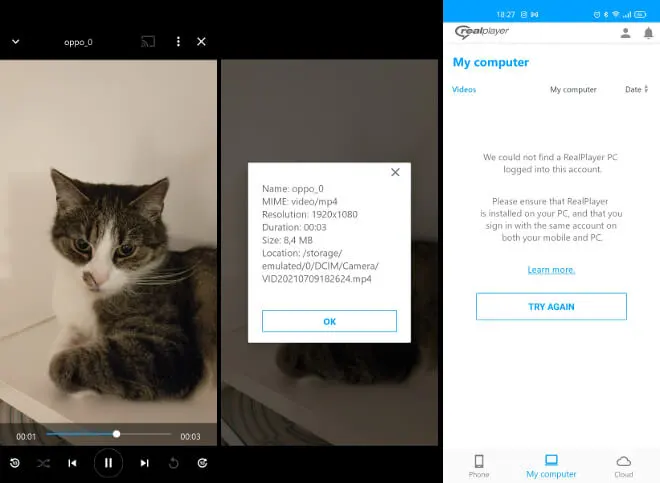Open the three-dot options menu
This screenshot has height=483, width=660.
point(178,41)
